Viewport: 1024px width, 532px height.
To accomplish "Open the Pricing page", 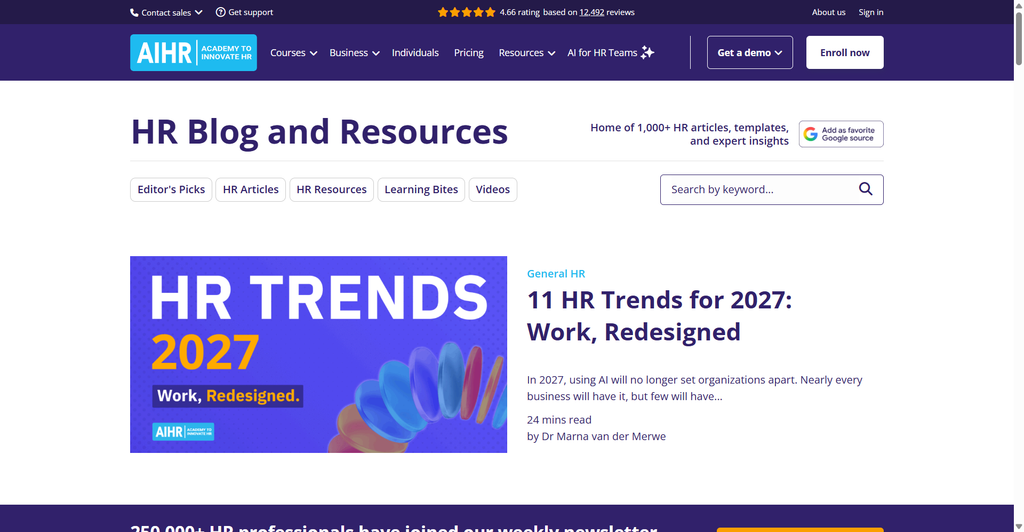I will [x=469, y=53].
